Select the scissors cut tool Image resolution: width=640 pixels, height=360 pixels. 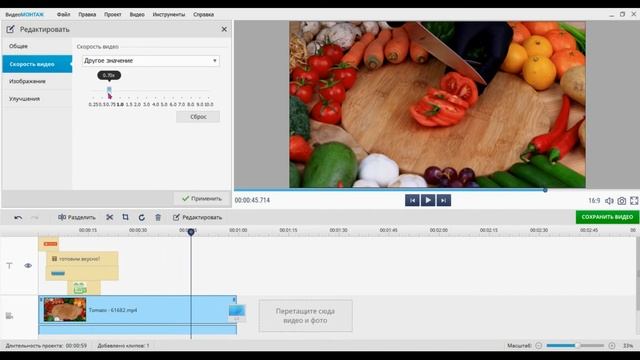(109, 218)
